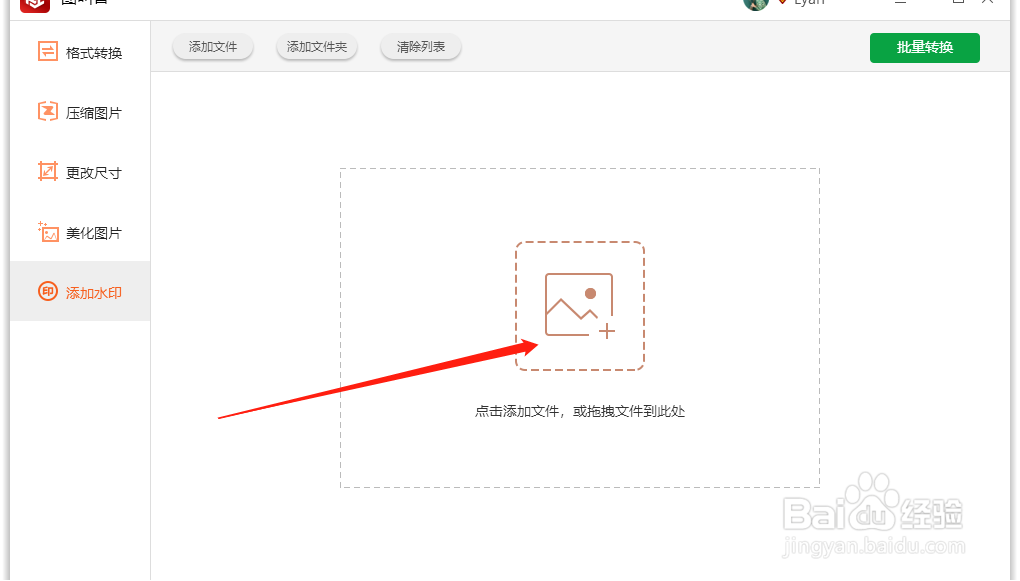
Task: Click the 添加文件夹 button
Action: pos(317,47)
